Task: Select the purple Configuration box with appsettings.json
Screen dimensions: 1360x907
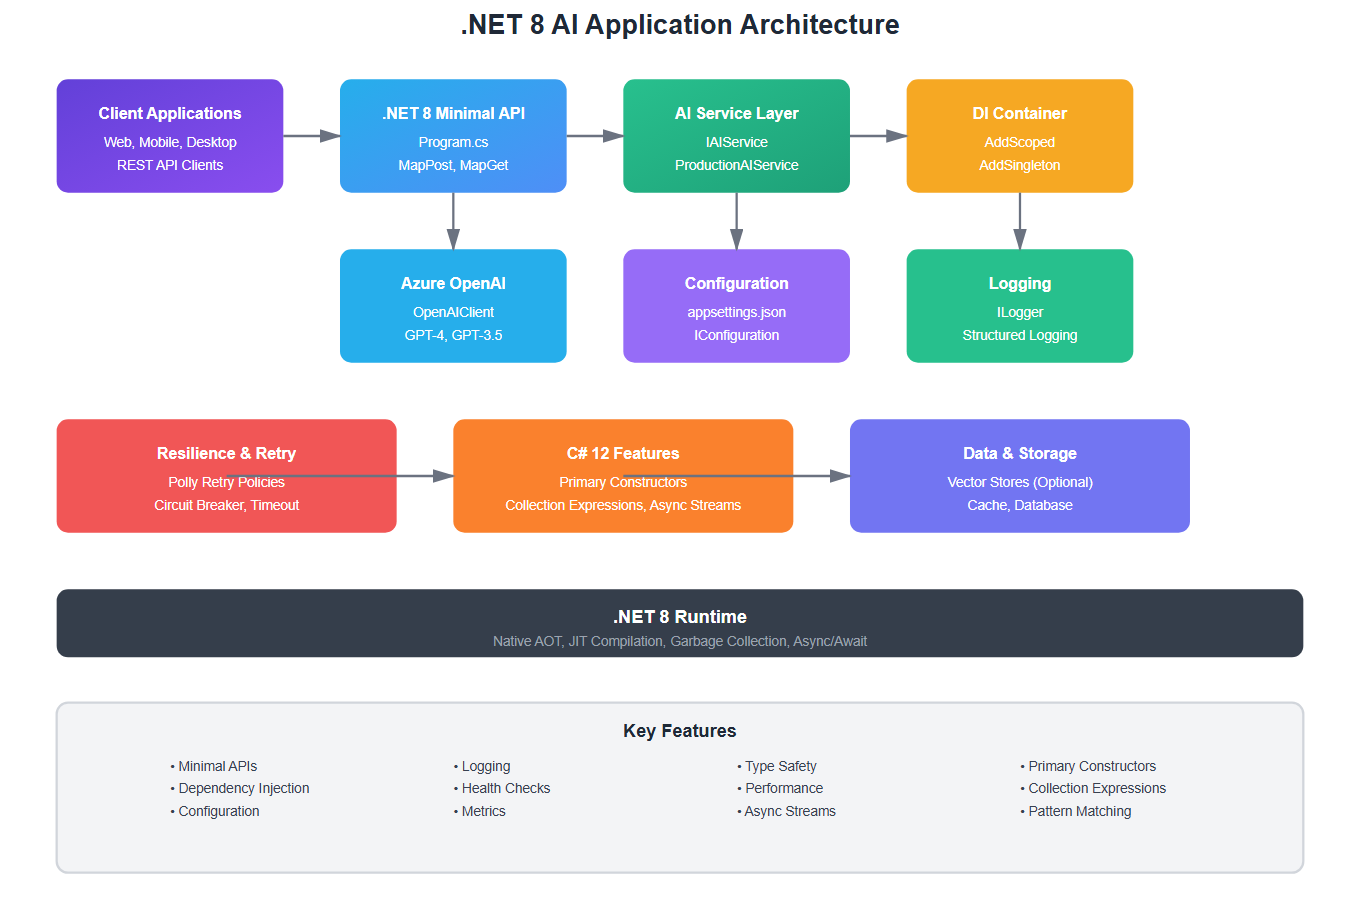Action: coord(736,306)
